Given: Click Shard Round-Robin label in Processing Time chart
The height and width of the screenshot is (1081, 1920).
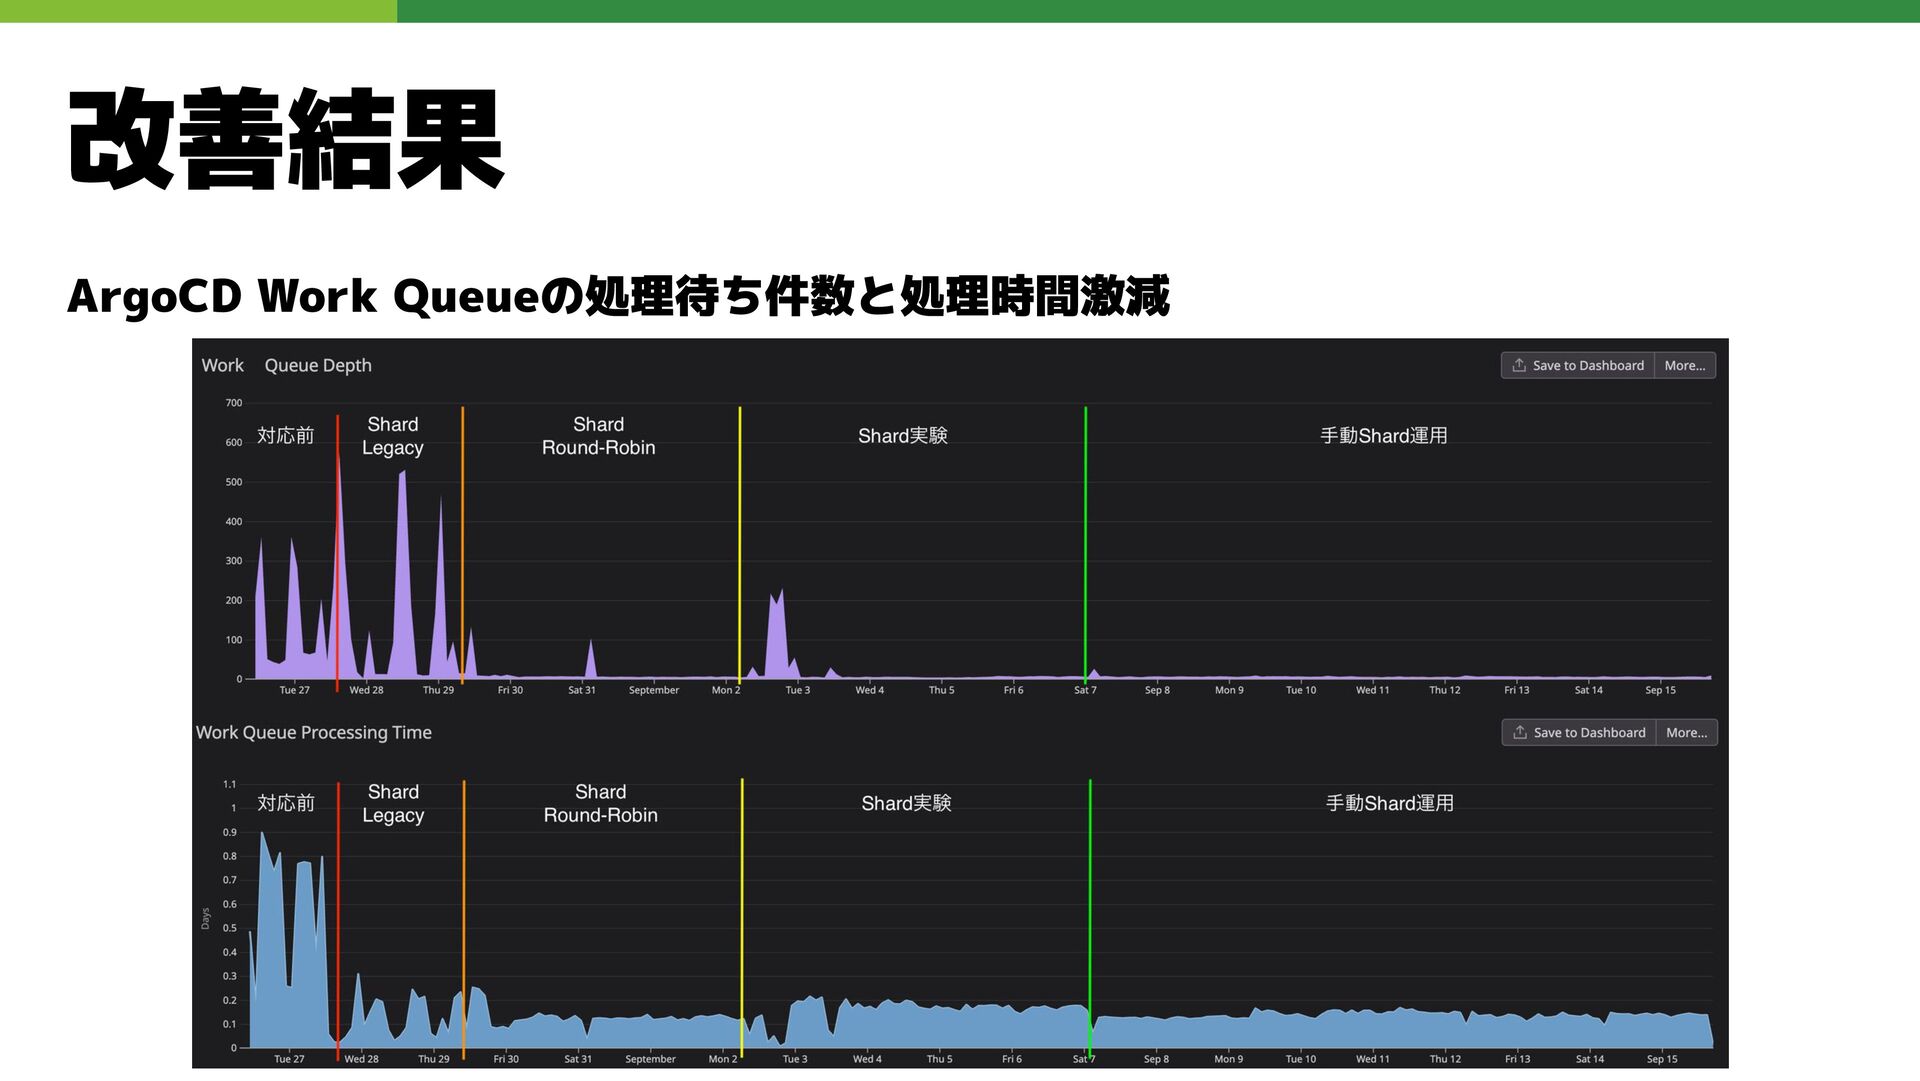Looking at the screenshot, I should click(x=601, y=803).
